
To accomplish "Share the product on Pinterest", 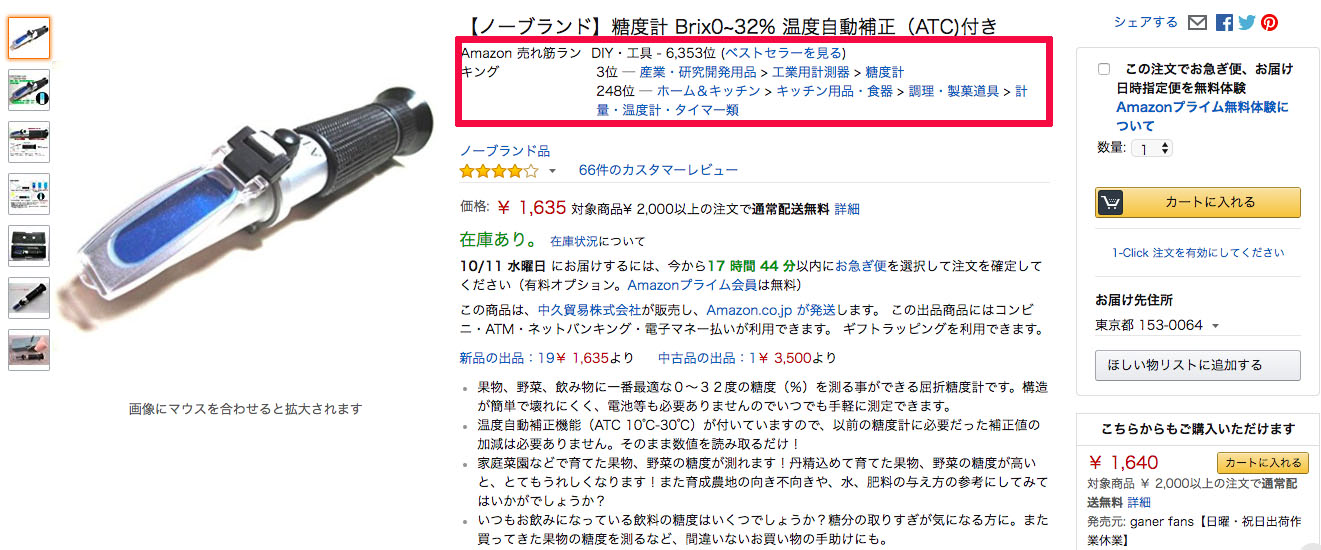I will 1269,23.
